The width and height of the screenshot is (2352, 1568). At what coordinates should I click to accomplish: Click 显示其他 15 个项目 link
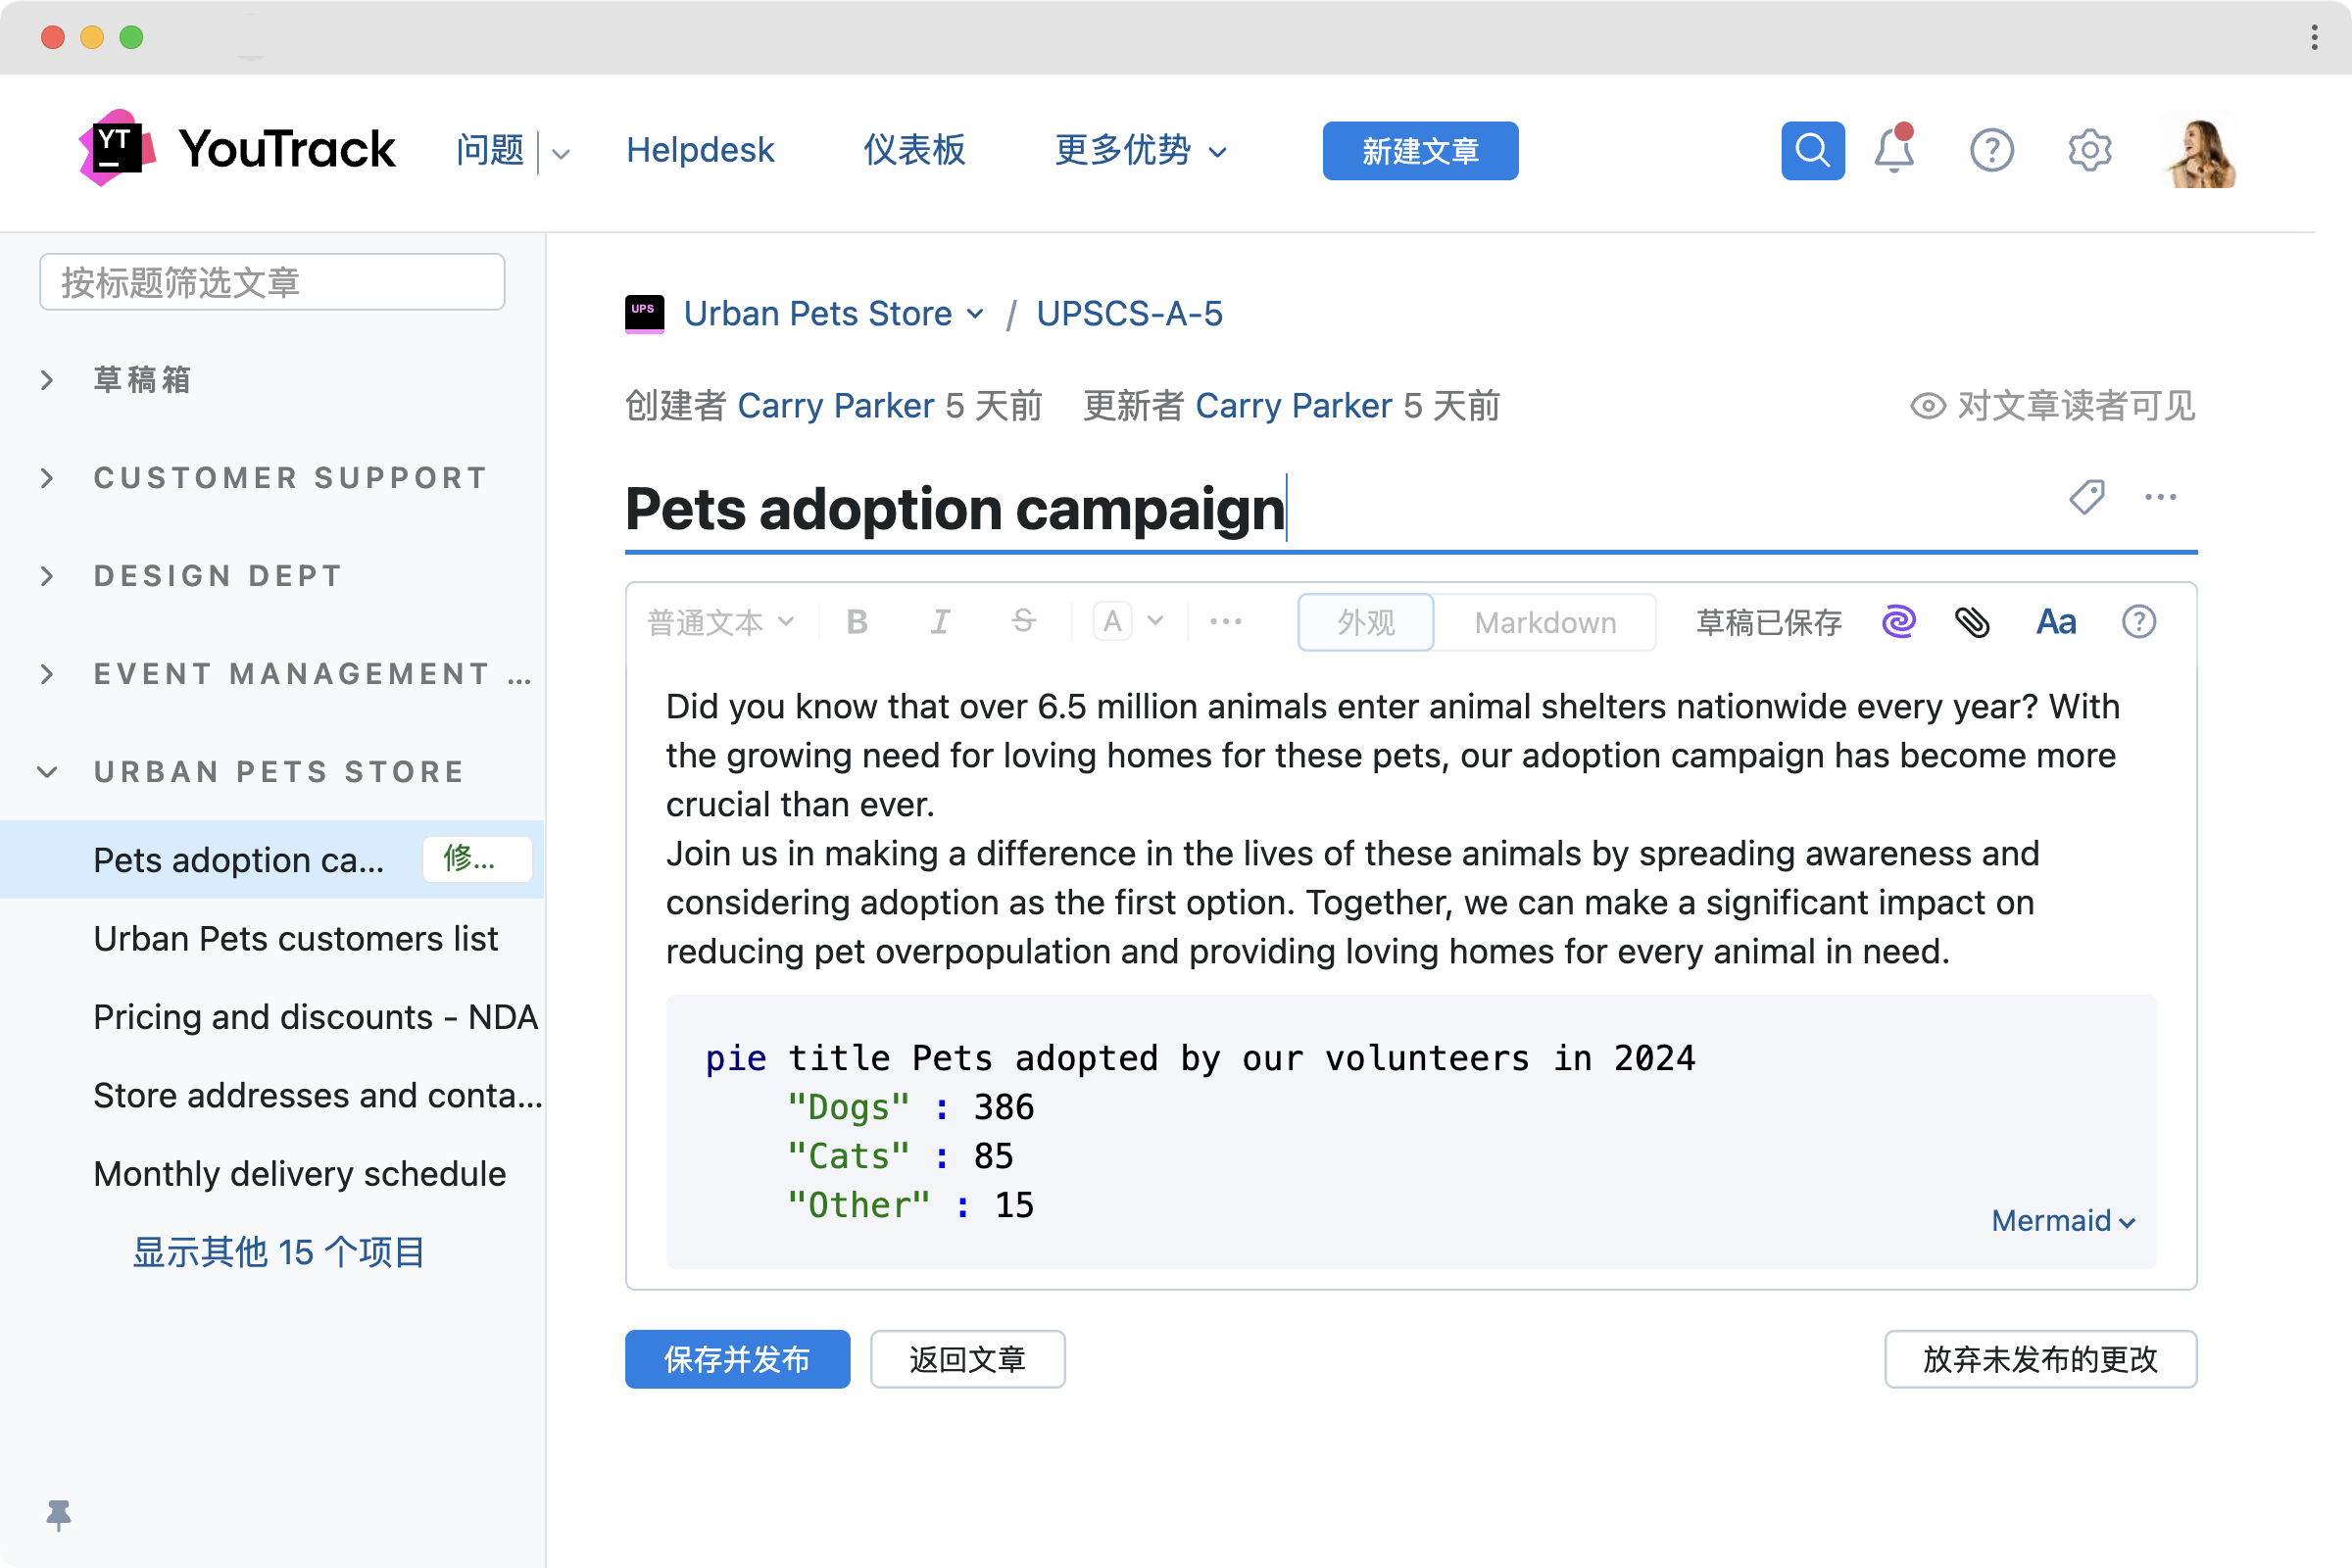coord(279,1252)
